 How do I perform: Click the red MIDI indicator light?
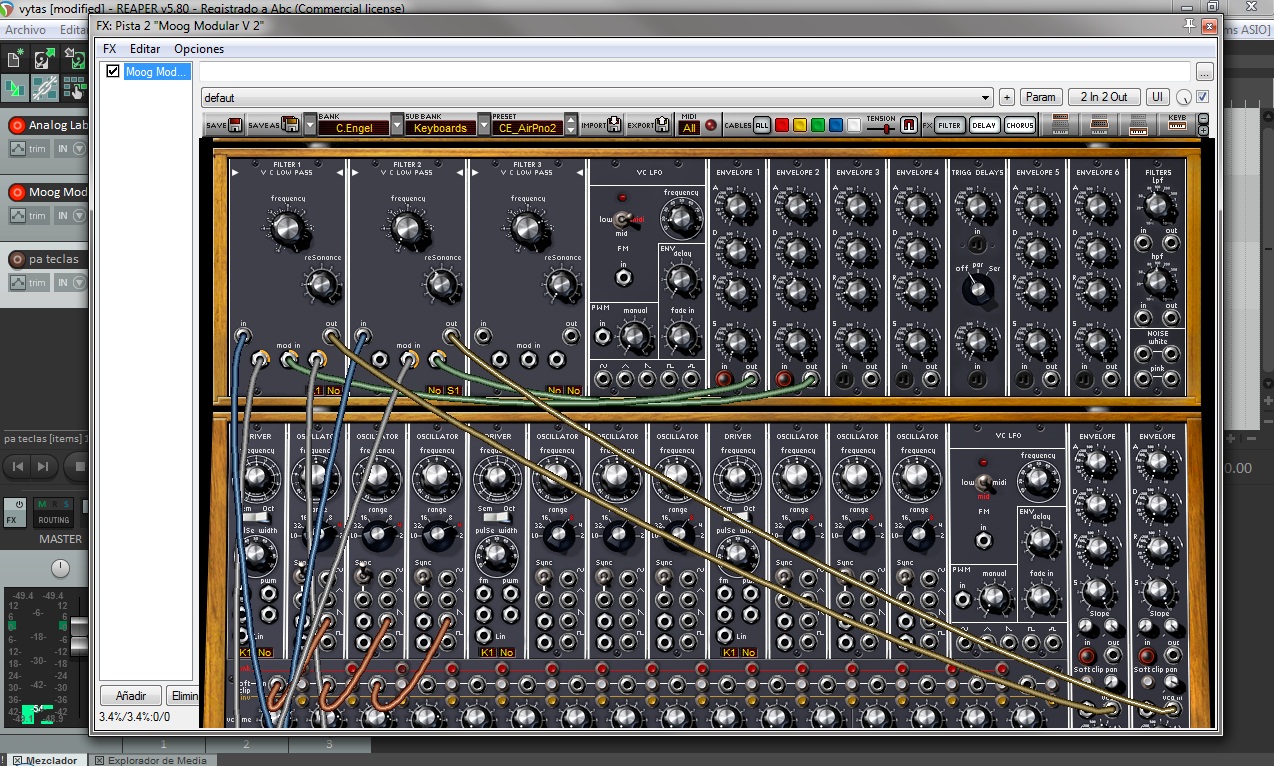pyautogui.click(x=711, y=125)
